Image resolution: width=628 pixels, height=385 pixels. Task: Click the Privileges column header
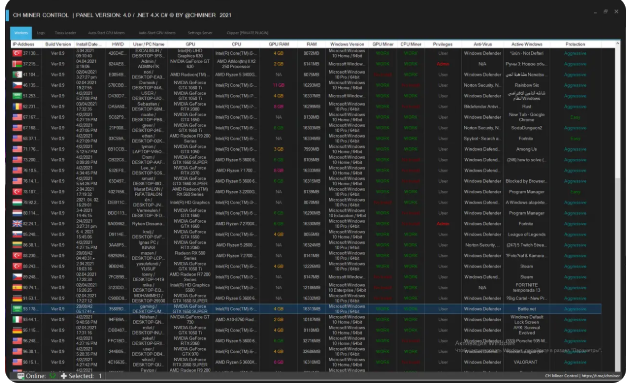(443, 44)
